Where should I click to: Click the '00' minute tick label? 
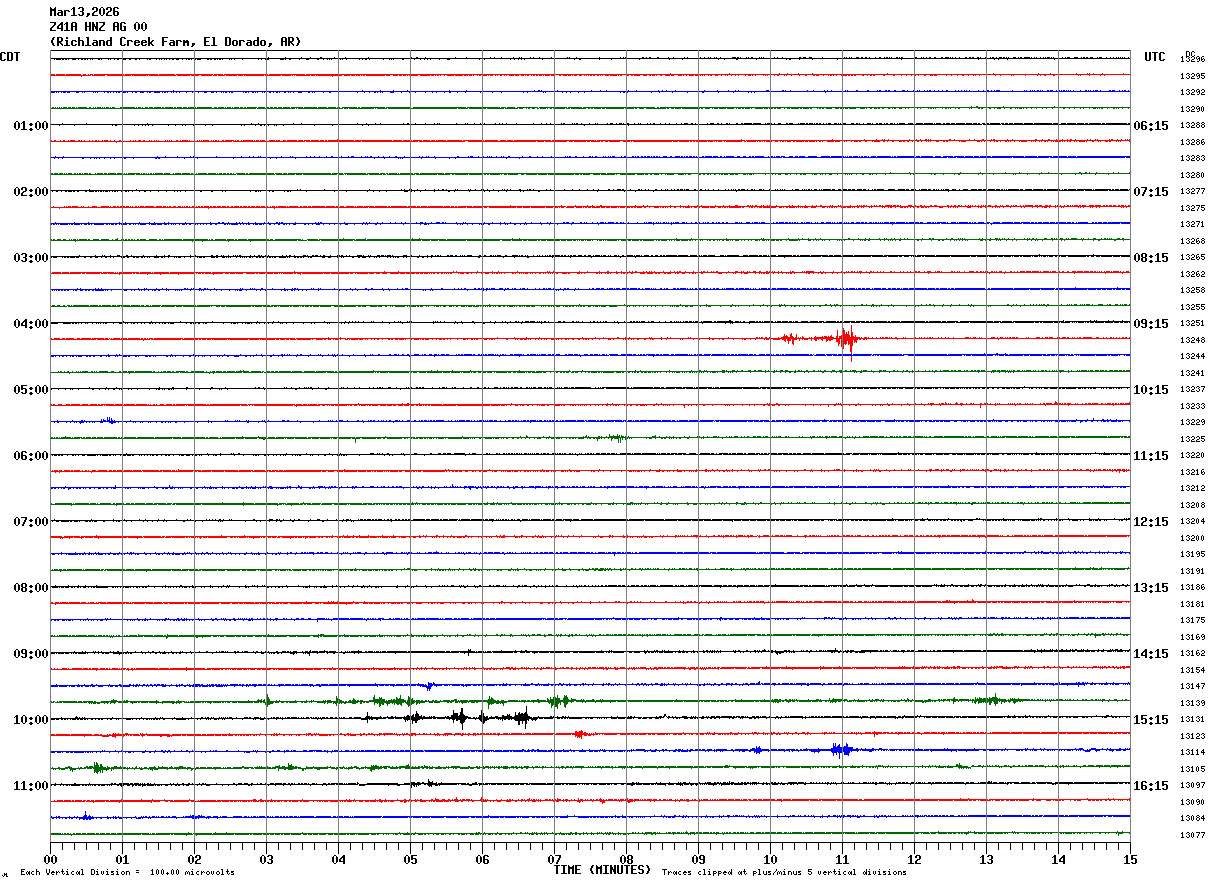tap(50, 859)
